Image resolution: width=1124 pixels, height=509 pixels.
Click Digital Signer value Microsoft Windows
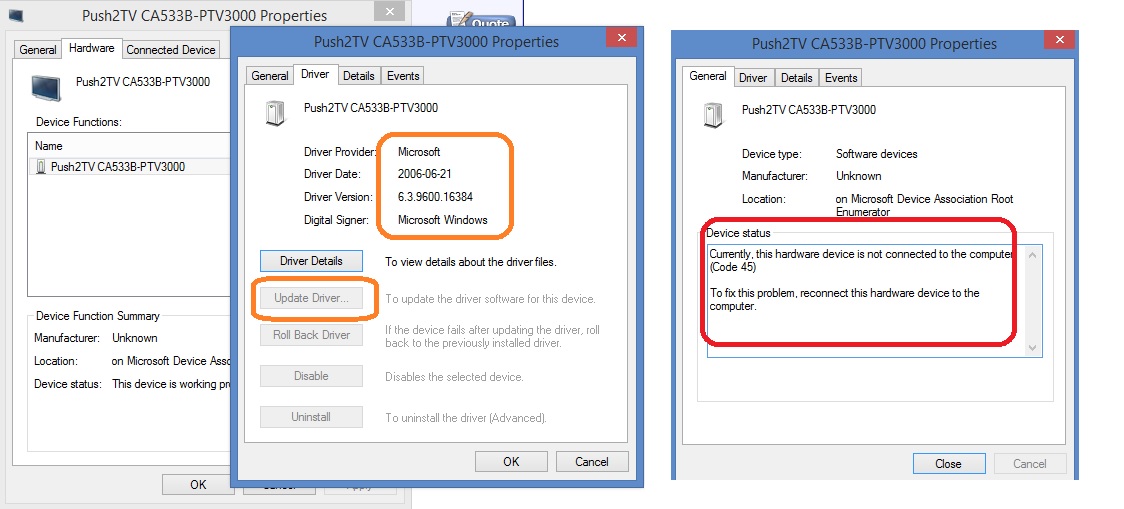click(x=442, y=220)
